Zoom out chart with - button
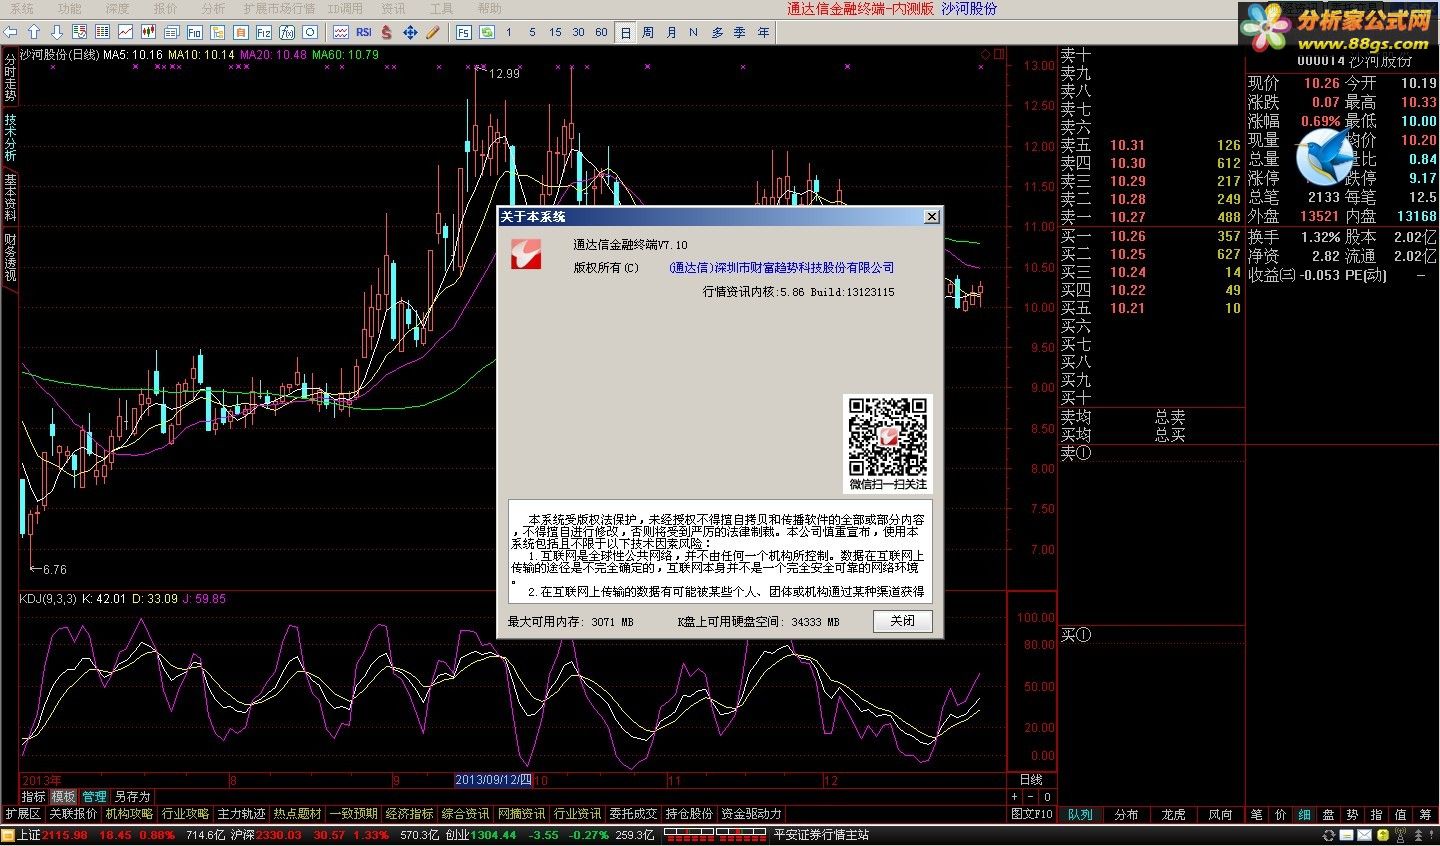The height and width of the screenshot is (846, 1440). 1031,797
